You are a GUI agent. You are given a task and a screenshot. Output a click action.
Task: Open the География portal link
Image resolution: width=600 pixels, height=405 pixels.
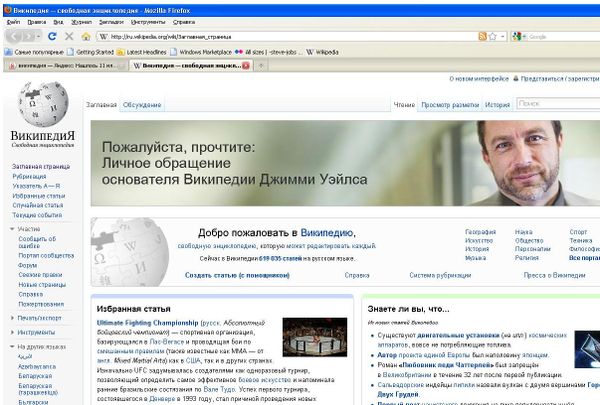pos(480,232)
